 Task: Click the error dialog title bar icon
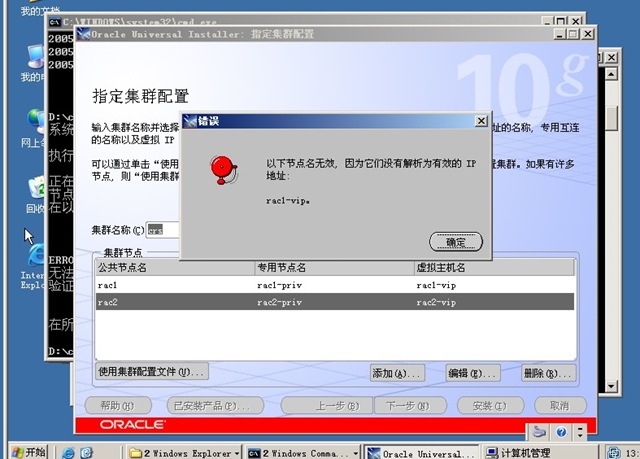pos(189,121)
